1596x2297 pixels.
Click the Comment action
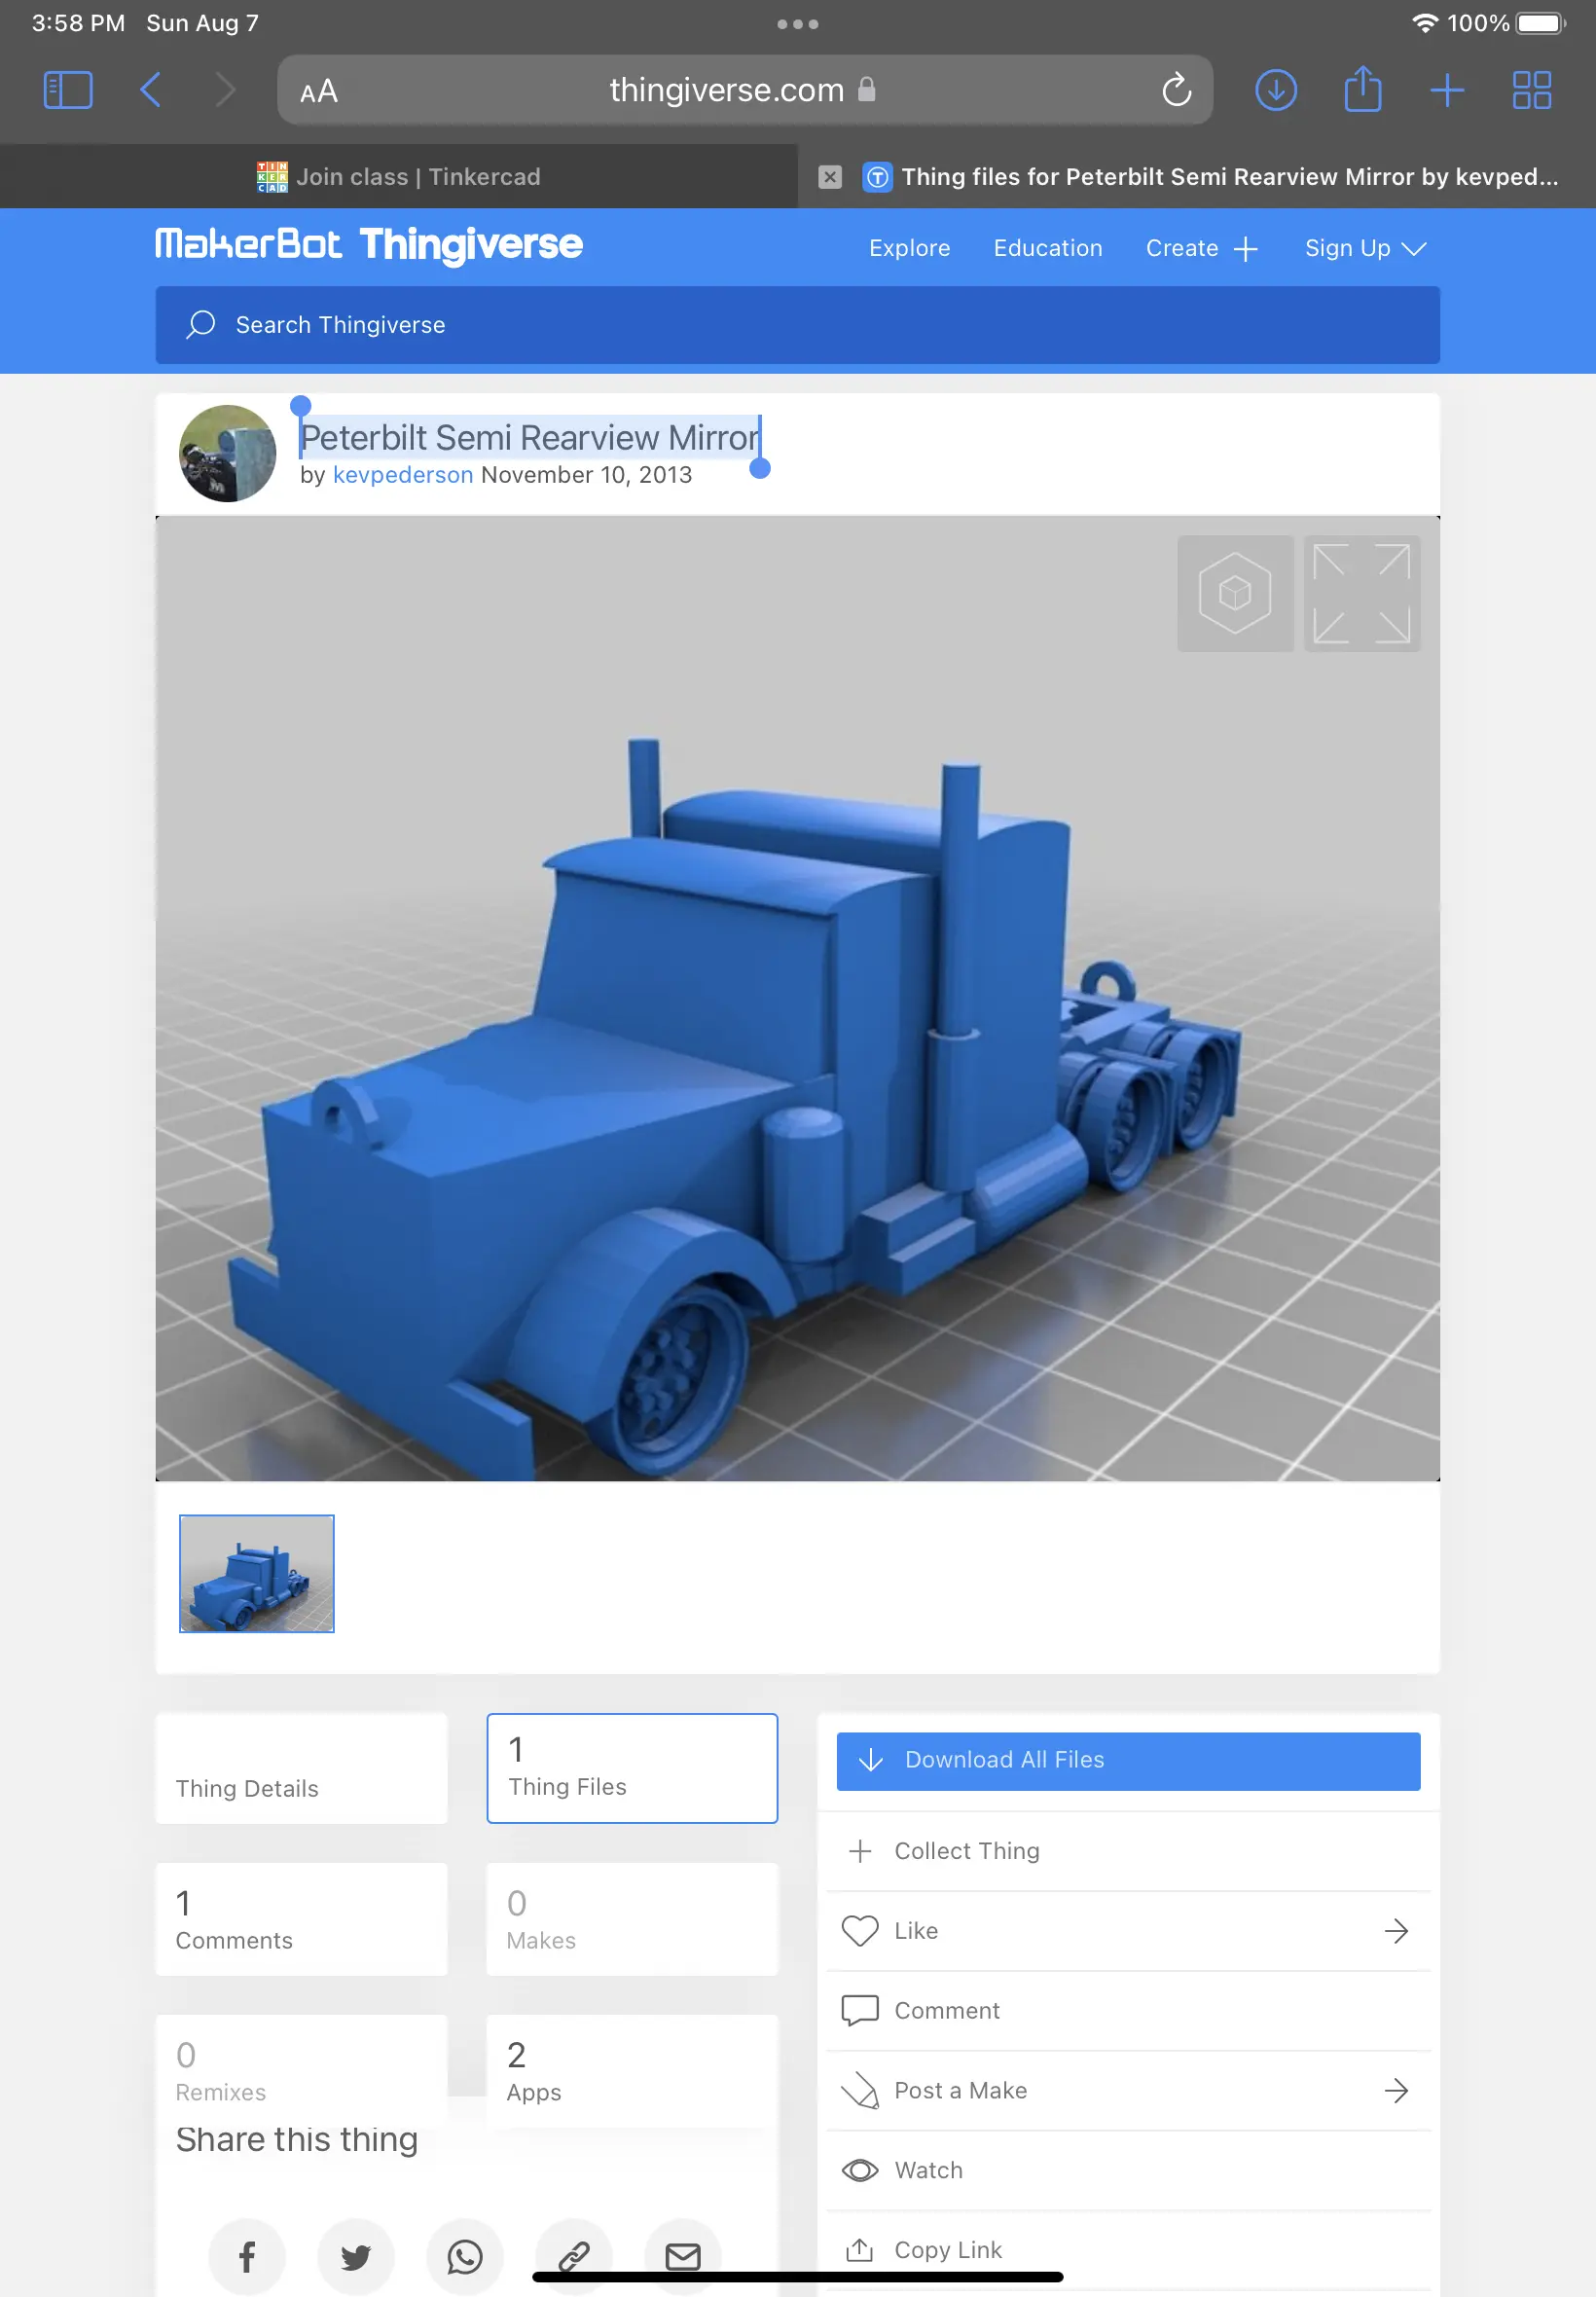[x=1128, y=2011]
